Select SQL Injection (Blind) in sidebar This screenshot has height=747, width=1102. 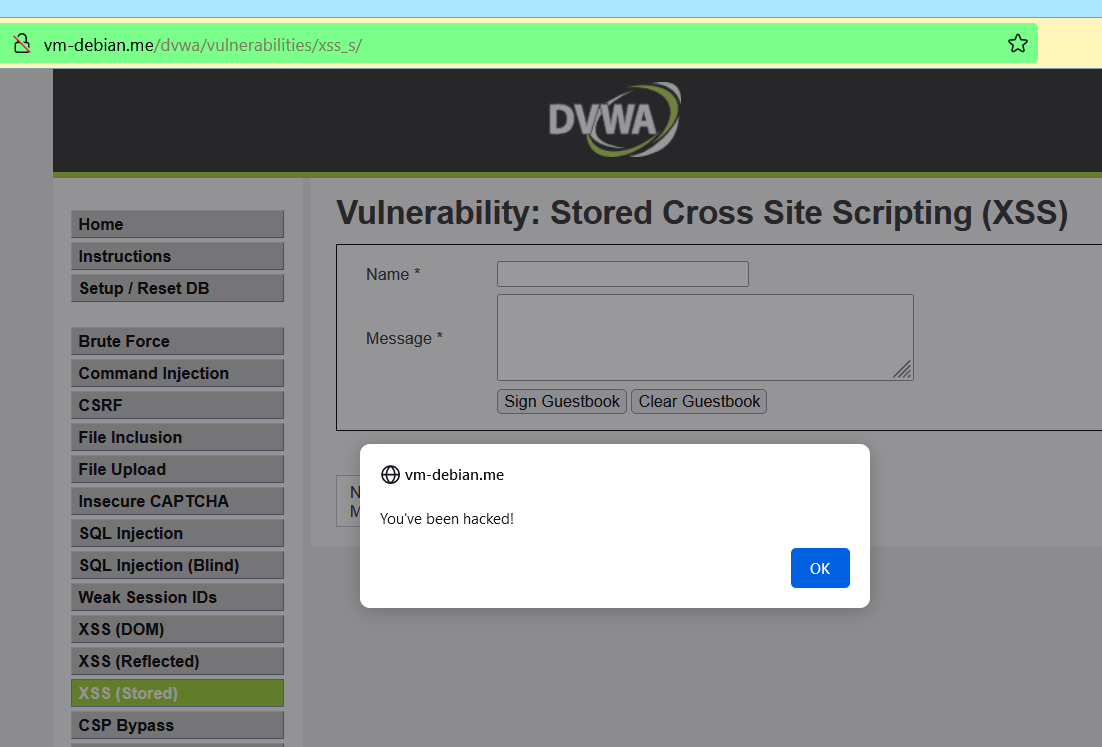click(x=177, y=565)
